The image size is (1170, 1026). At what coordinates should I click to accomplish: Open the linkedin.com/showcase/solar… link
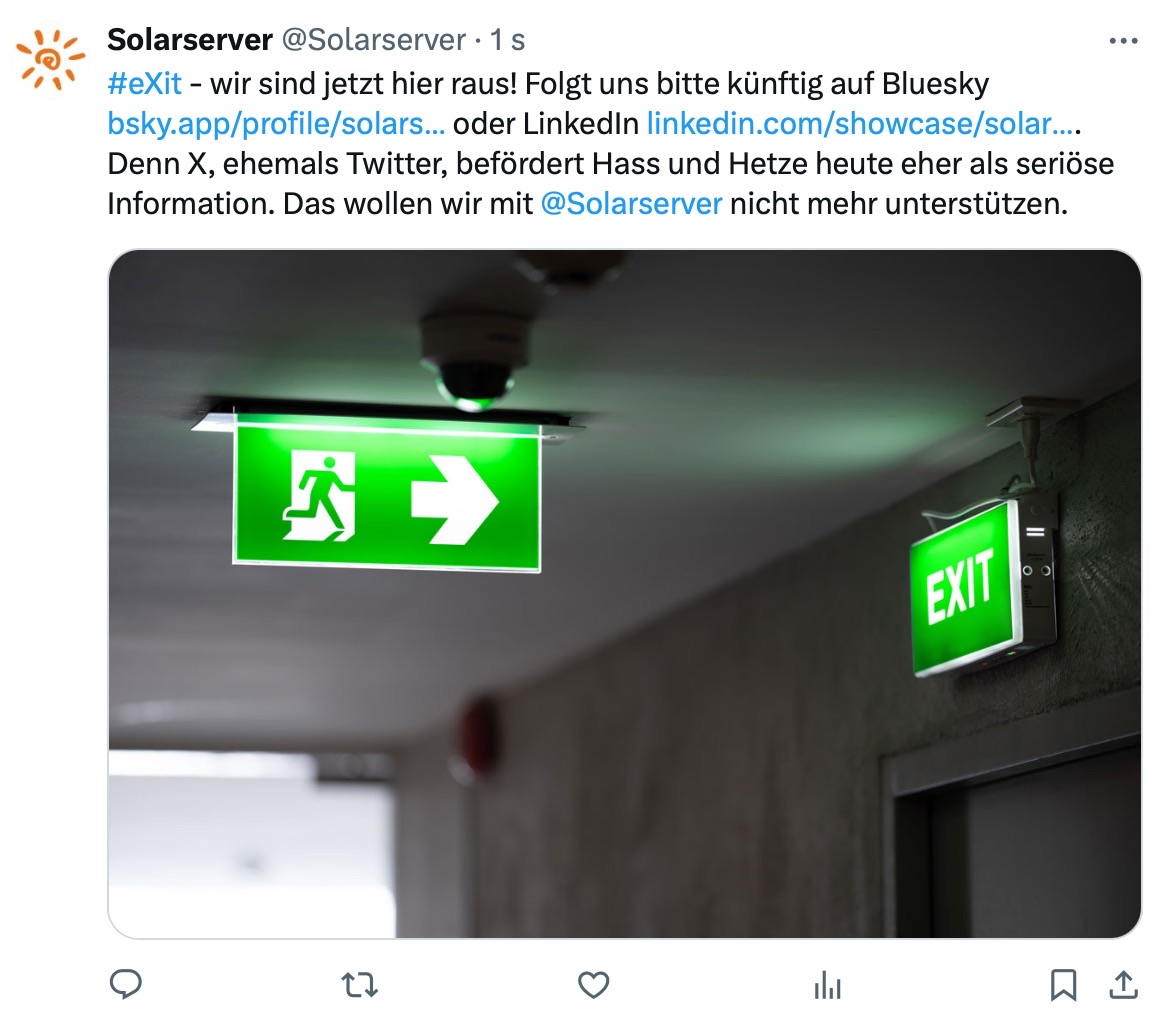click(863, 124)
